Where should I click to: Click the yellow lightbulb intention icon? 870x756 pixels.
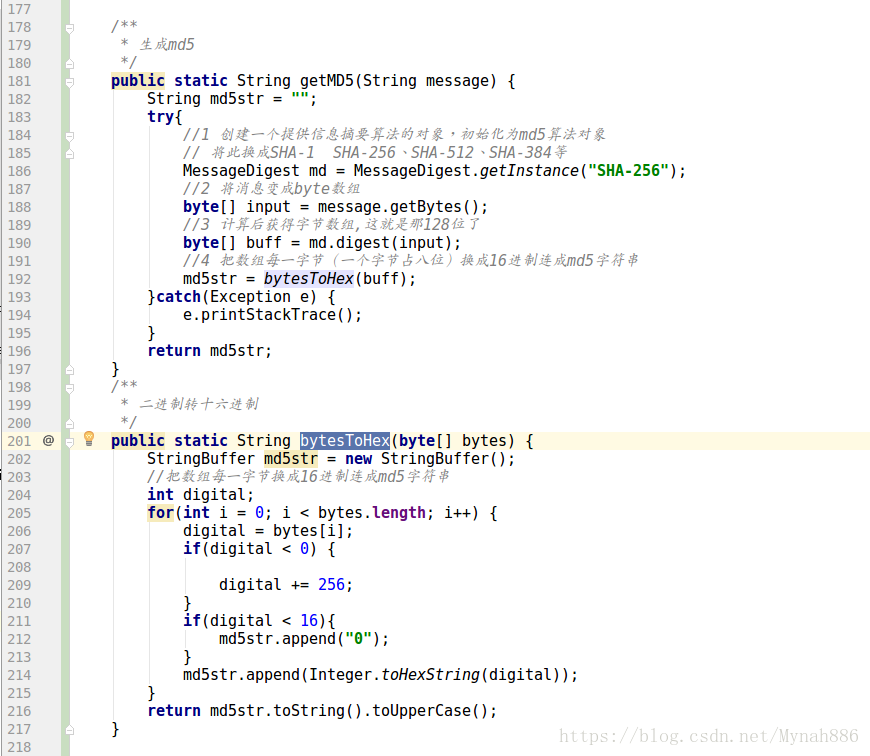pyautogui.click(x=89, y=439)
